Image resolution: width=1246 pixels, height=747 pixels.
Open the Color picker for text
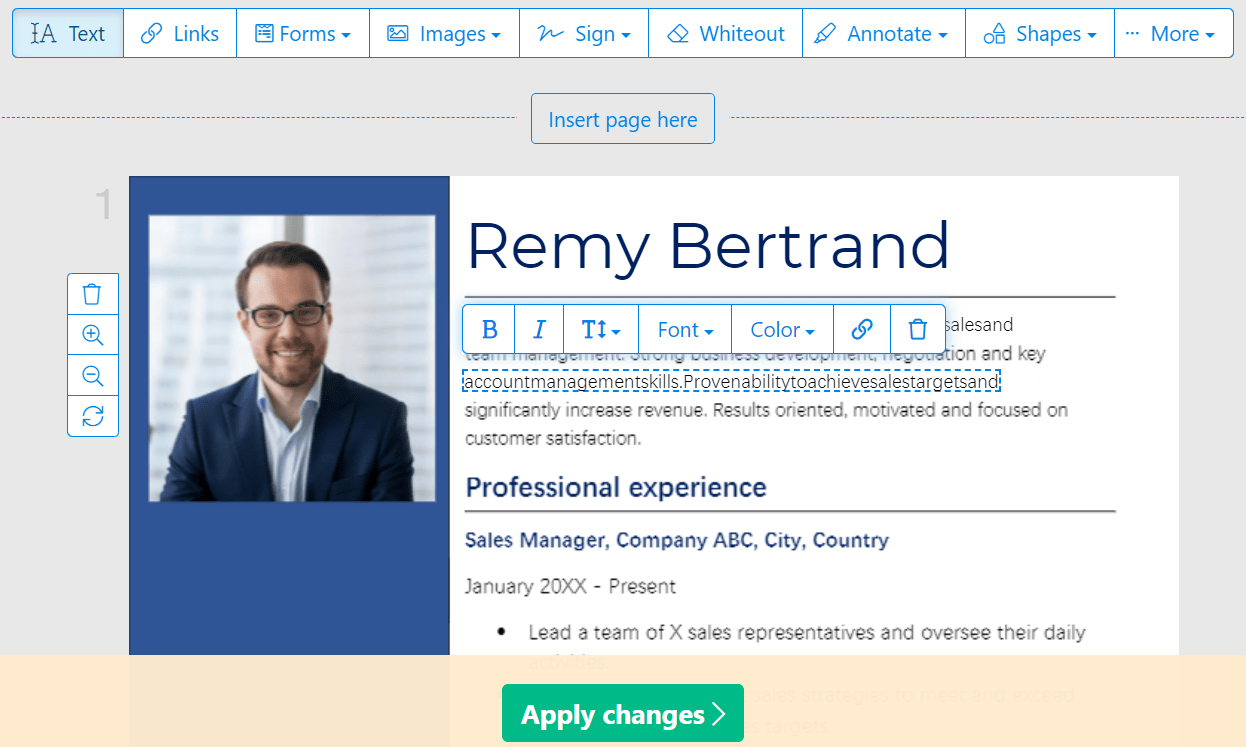pyautogui.click(x=781, y=329)
